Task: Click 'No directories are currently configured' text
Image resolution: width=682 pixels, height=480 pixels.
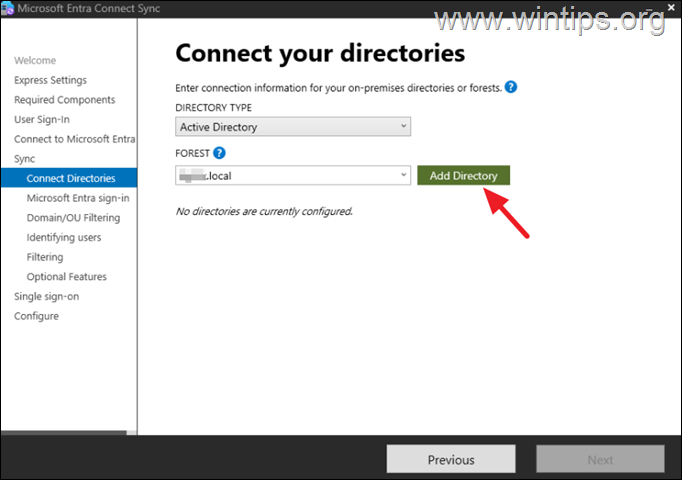Action: (x=264, y=211)
